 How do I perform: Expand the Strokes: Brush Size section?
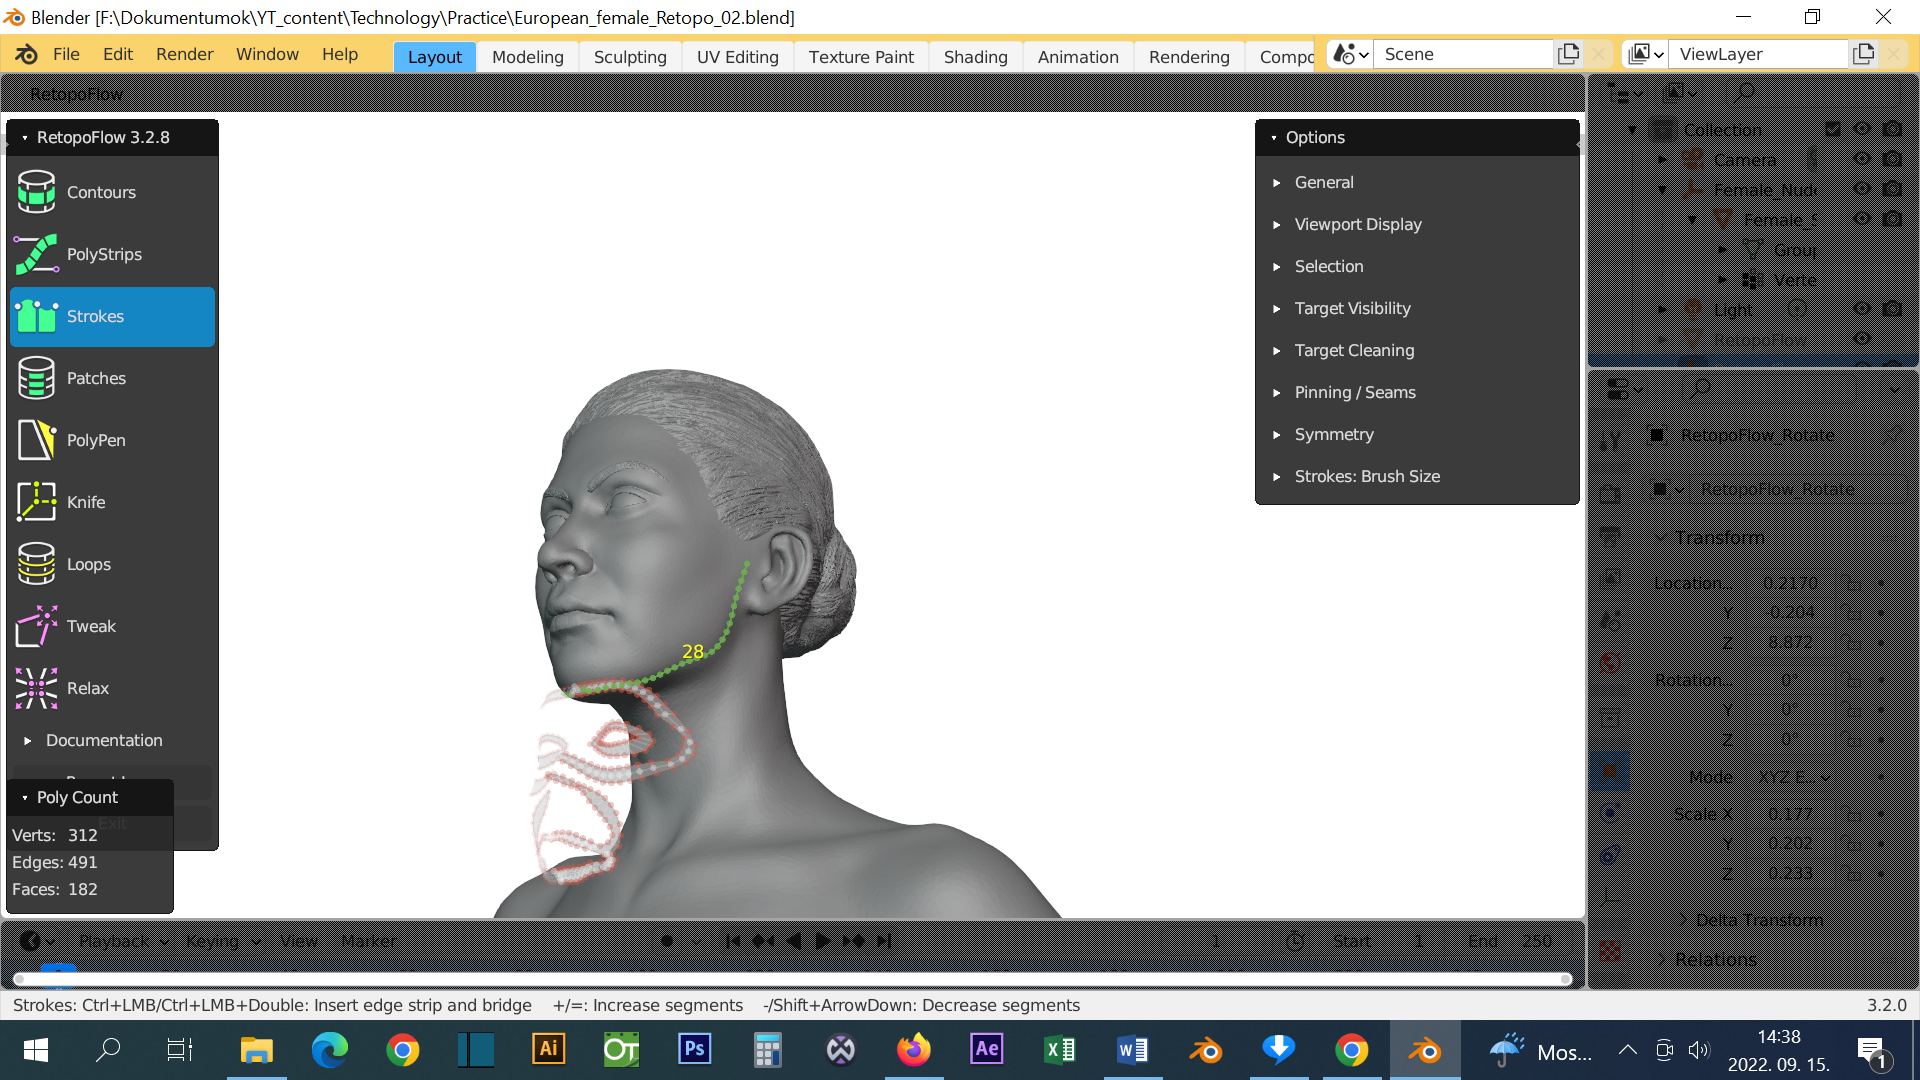point(1366,476)
